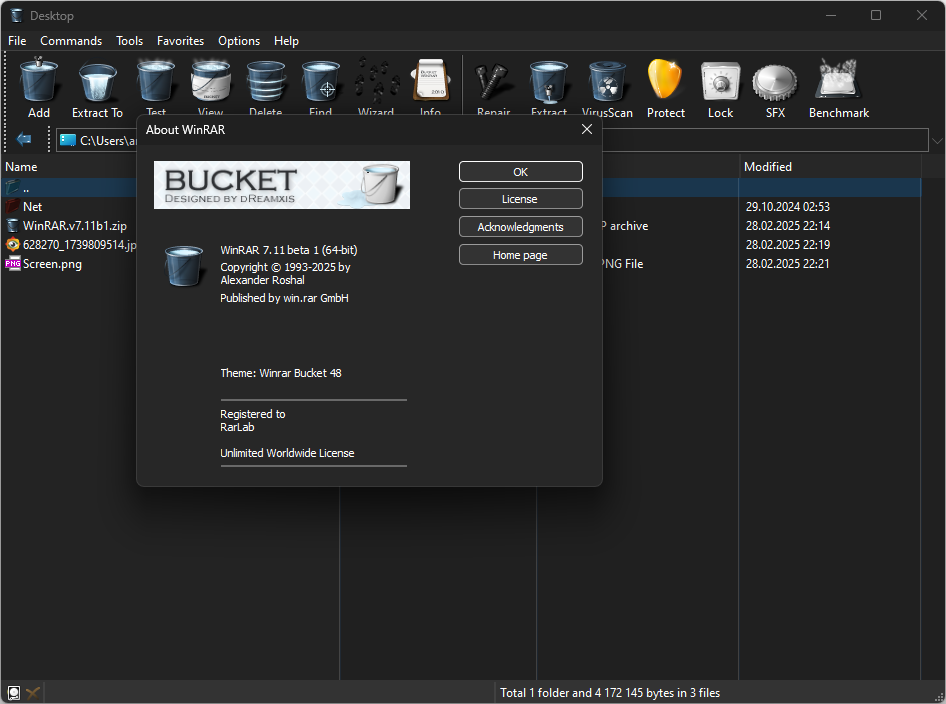The width and height of the screenshot is (946, 704).
Task: Start the Benchmark toolbar icon
Action: 838,79
